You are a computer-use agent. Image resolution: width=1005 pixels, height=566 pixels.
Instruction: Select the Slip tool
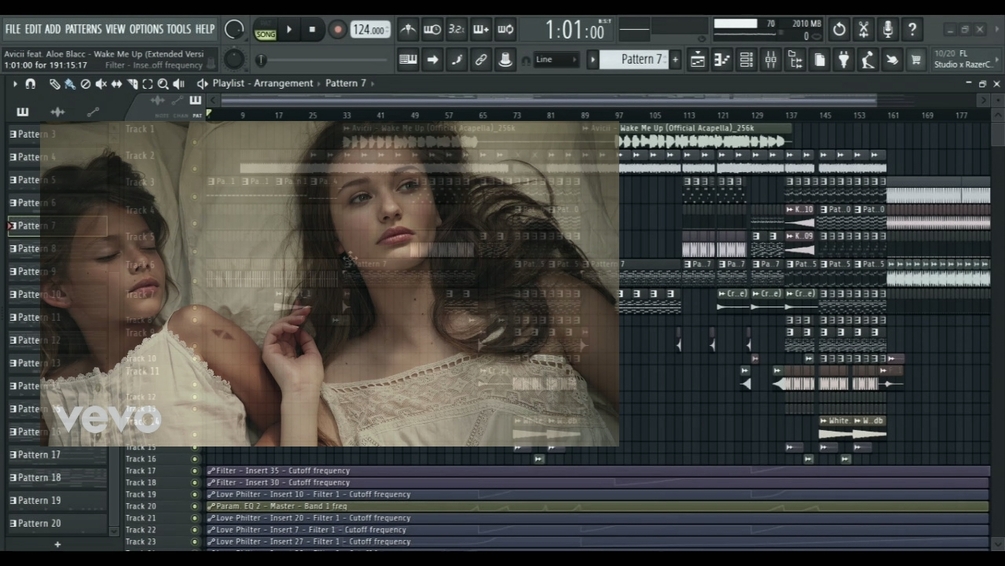(x=117, y=84)
